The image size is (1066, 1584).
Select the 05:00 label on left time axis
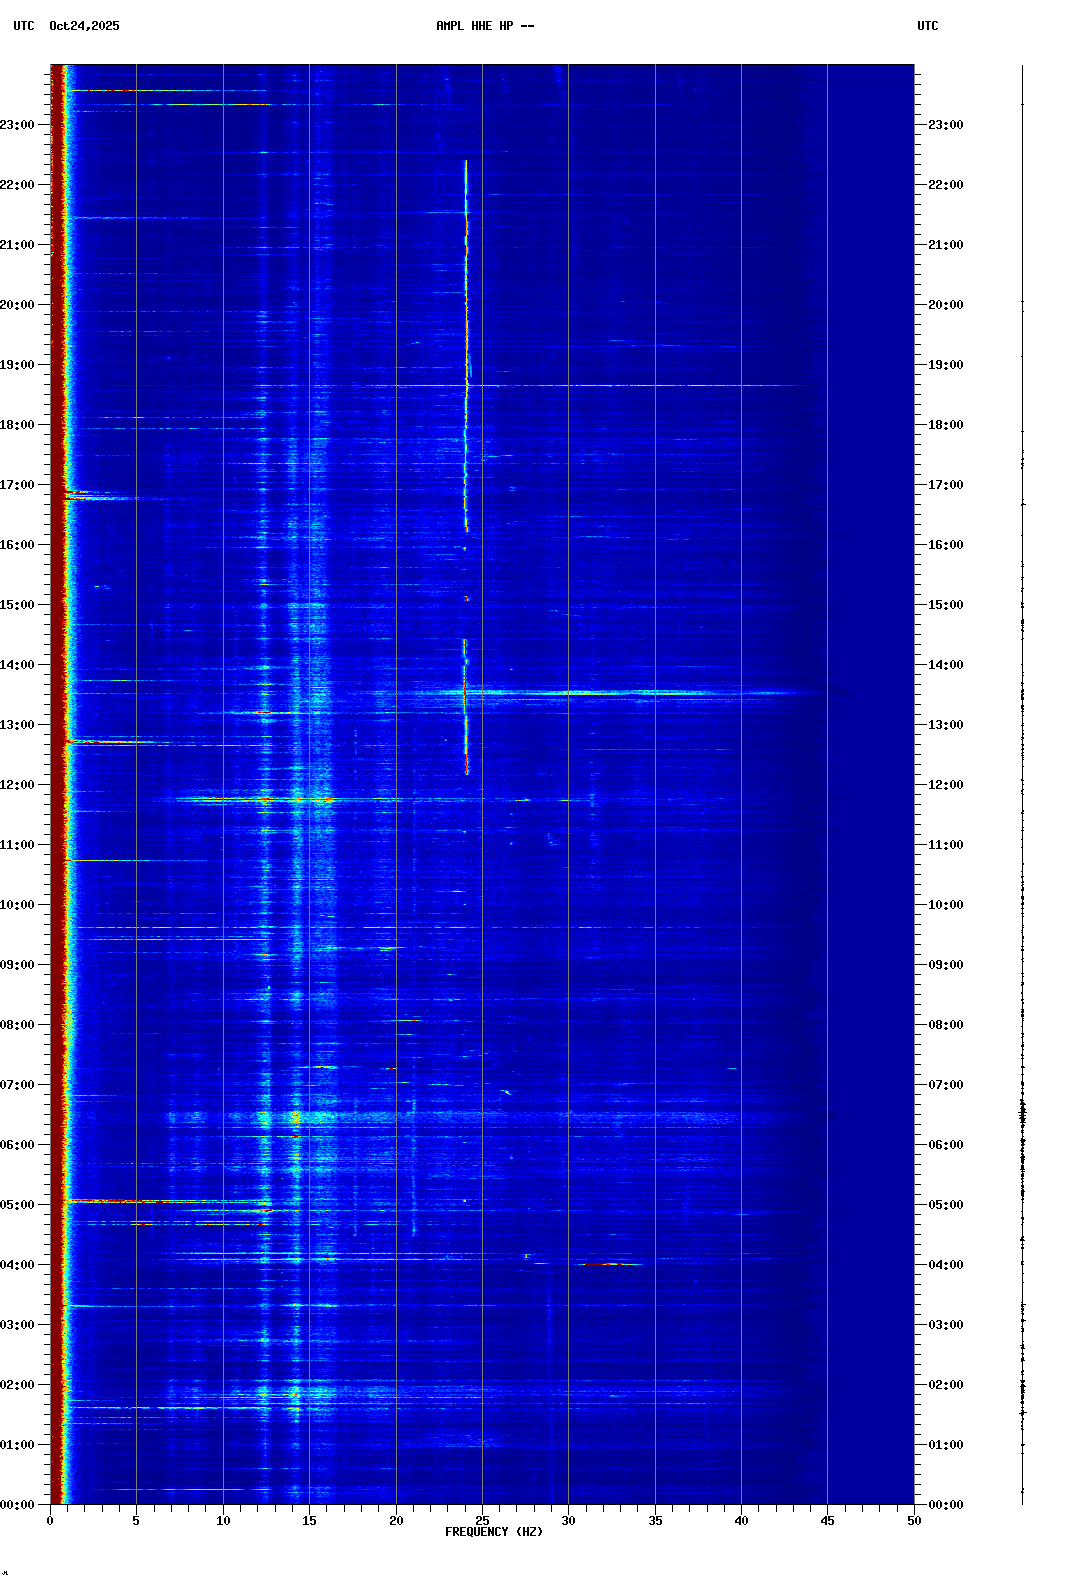pos(18,1205)
